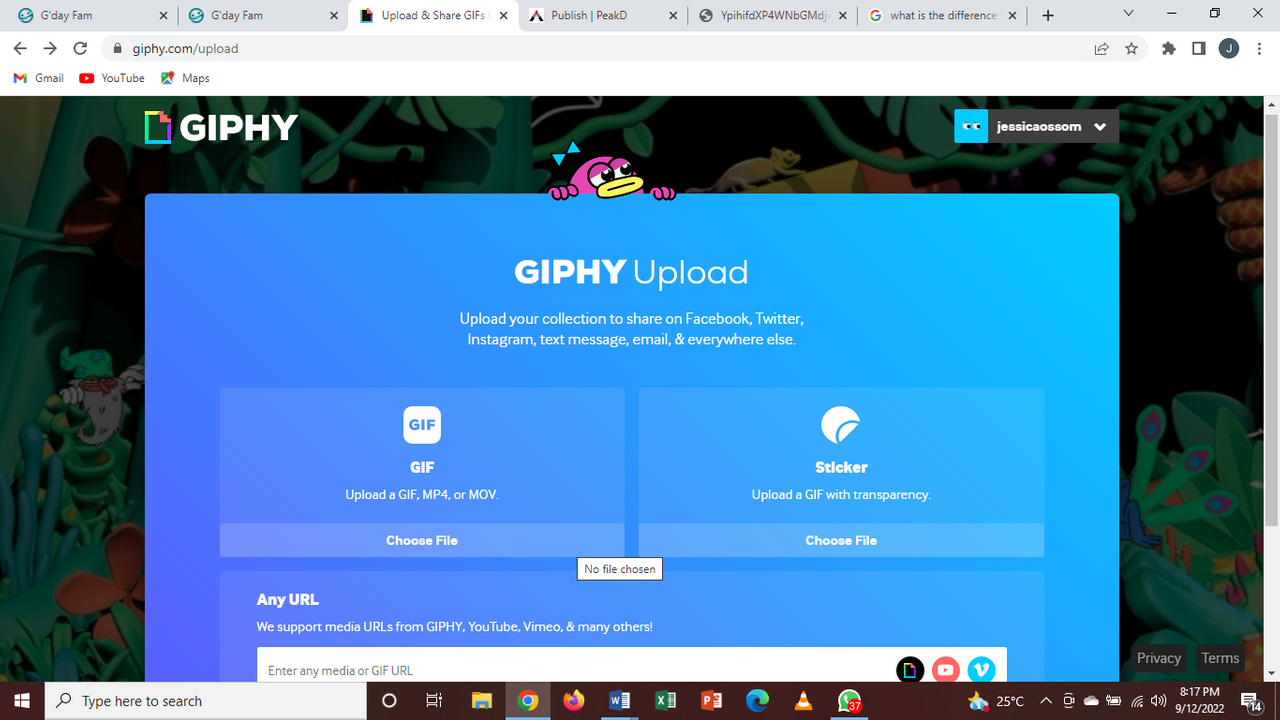This screenshot has height=720, width=1280.
Task: Click the 25°C weather widget
Action: click(995, 701)
